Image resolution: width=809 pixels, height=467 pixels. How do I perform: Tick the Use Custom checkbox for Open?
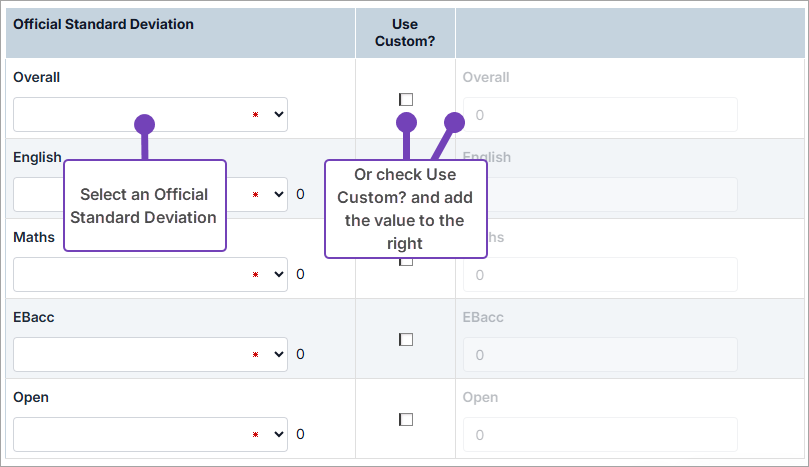405,419
